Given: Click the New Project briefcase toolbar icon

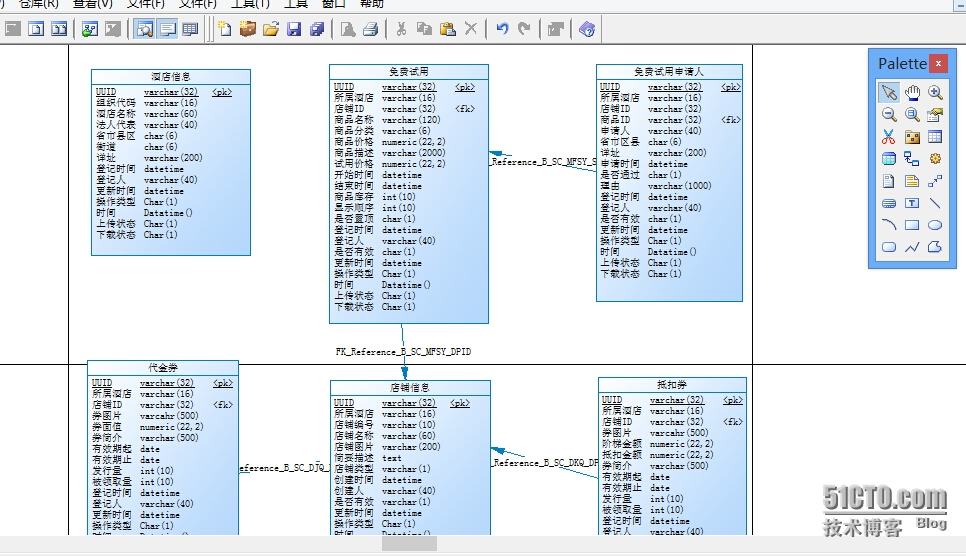Looking at the screenshot, I should [248, 29].
